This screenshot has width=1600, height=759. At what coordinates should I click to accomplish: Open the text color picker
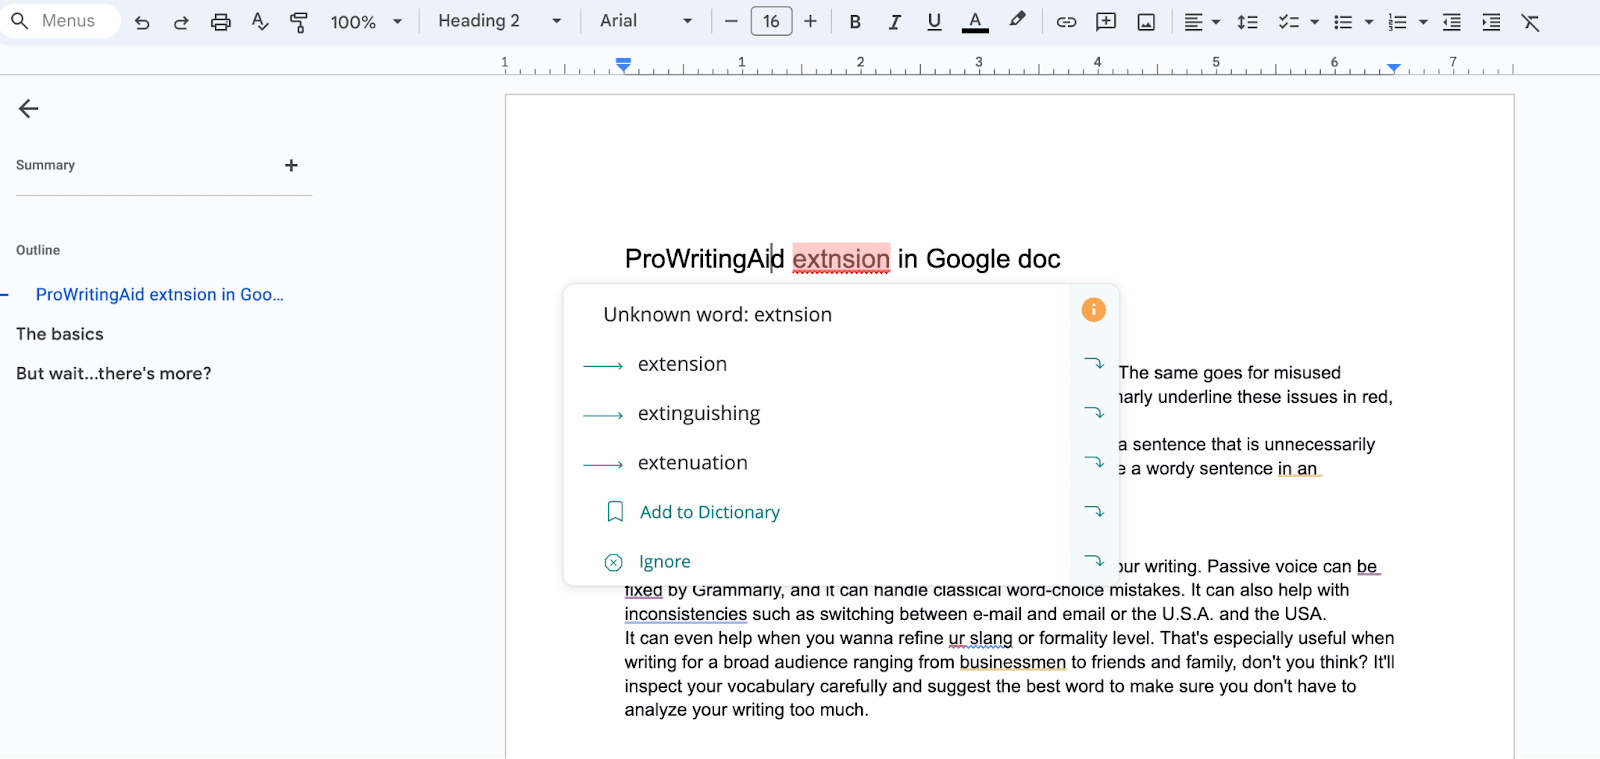[975, 22]
